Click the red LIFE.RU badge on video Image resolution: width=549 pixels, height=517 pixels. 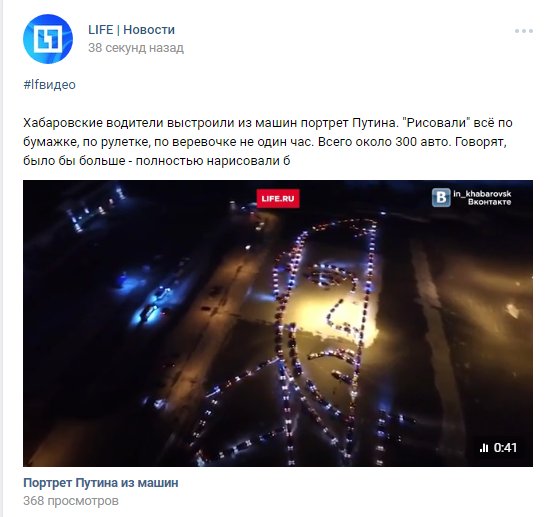pyautogui.click(x=278, y=198)
